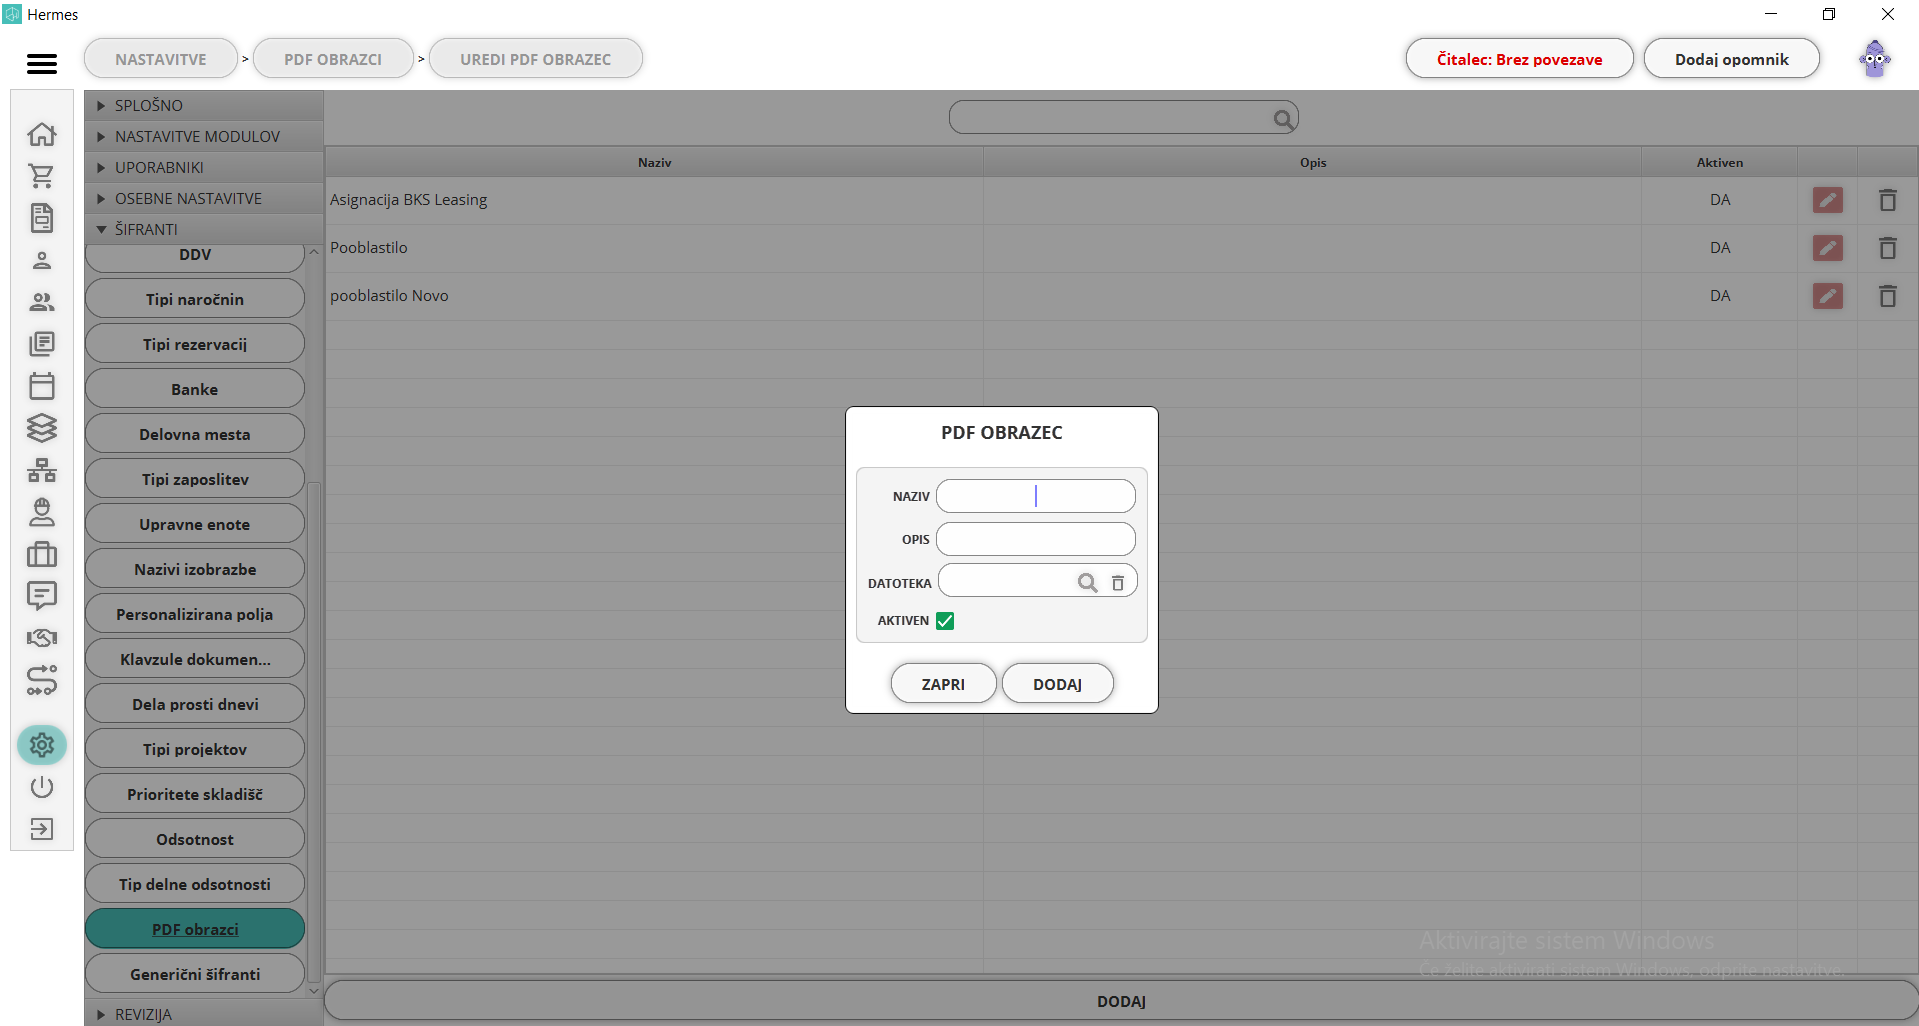Click ZAPRI to close the dialog
Viewport: 1919px width, 1026px height.
pyautogui.click(x=943, y=684)
